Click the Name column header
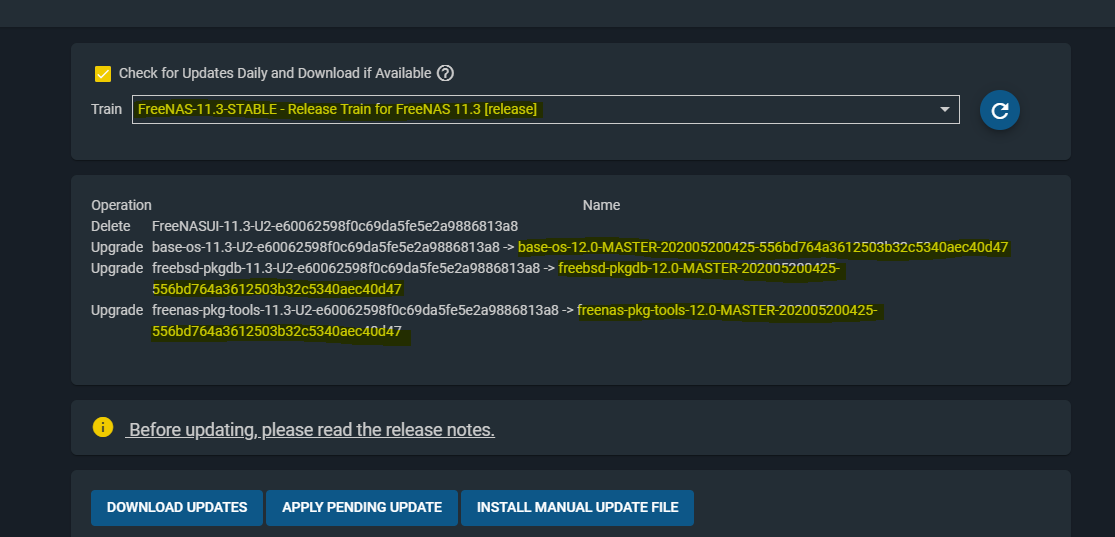Viewport: 1115px width, 537px height. (602, 205)
